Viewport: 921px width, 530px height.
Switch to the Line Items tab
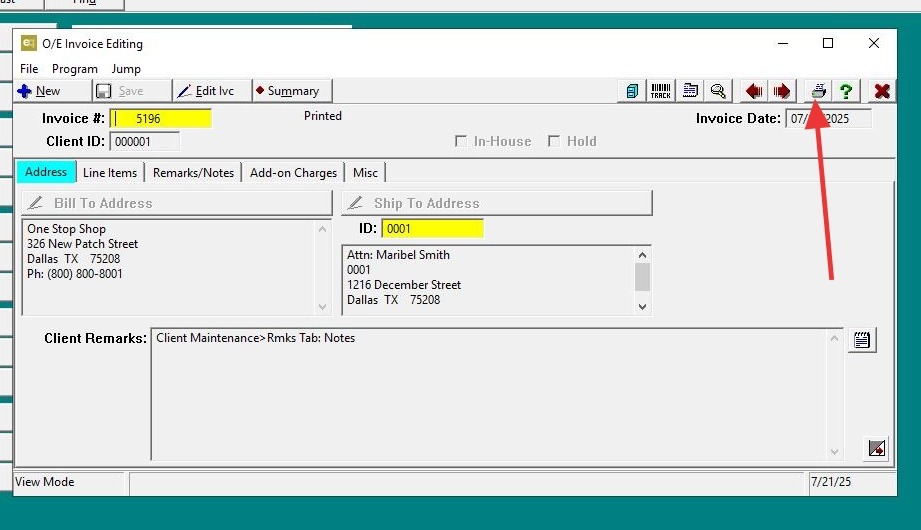pos(110,173)
